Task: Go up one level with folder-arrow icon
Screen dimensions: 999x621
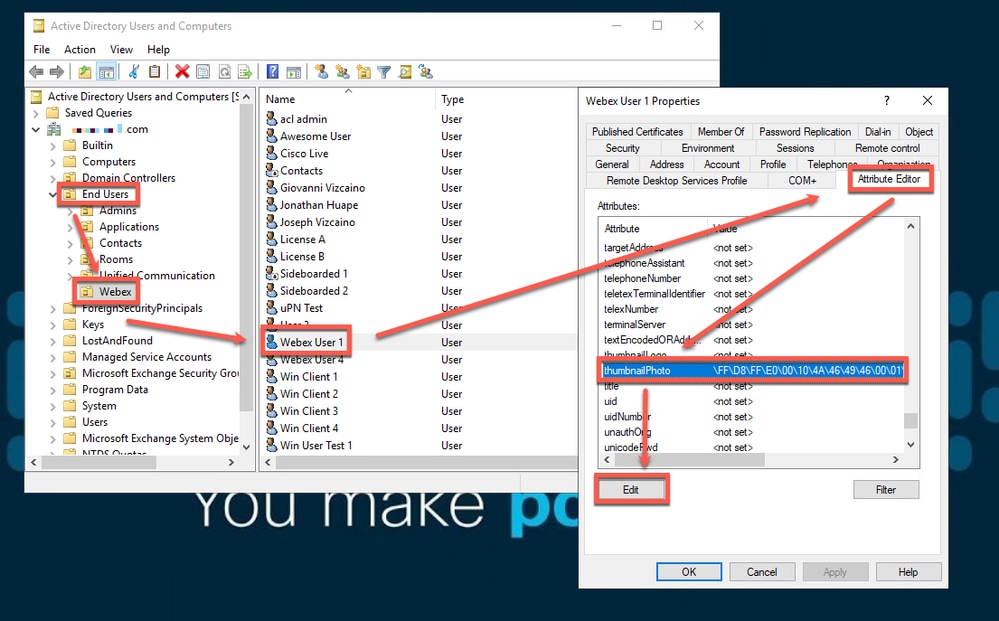Action: (x=85, y=72)
